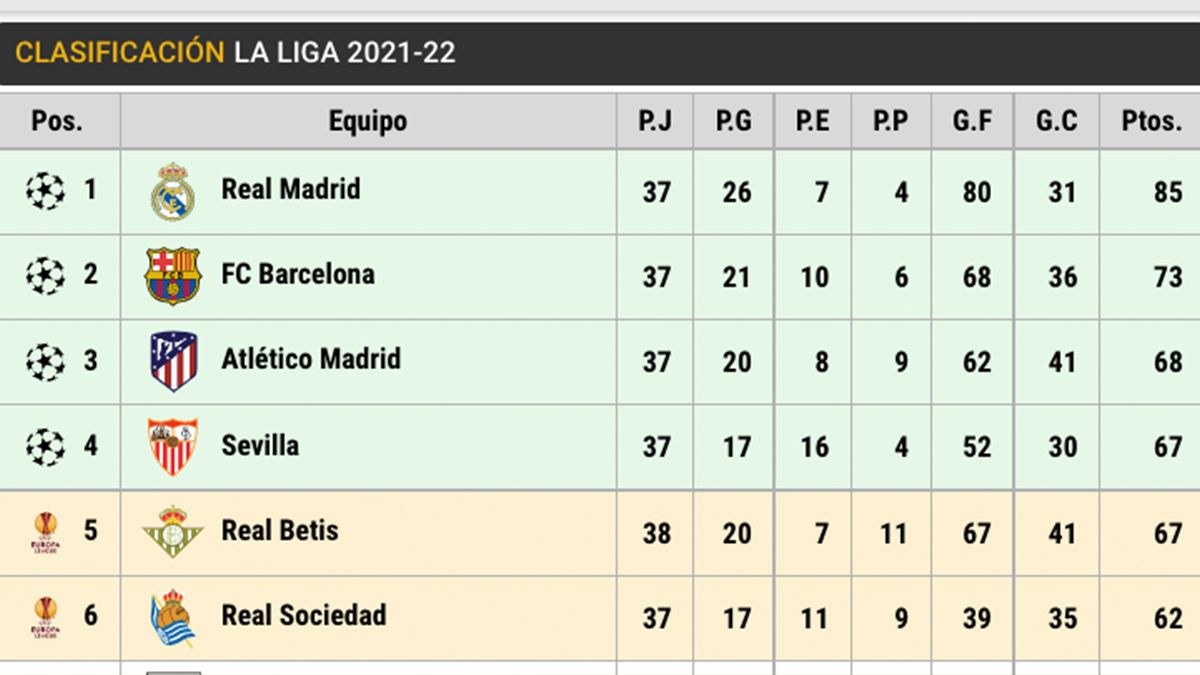The height and width of the screenshot is (675, 1200).
Task: Click the Real Madrid club crest
Action: click(x=173, y=191)
